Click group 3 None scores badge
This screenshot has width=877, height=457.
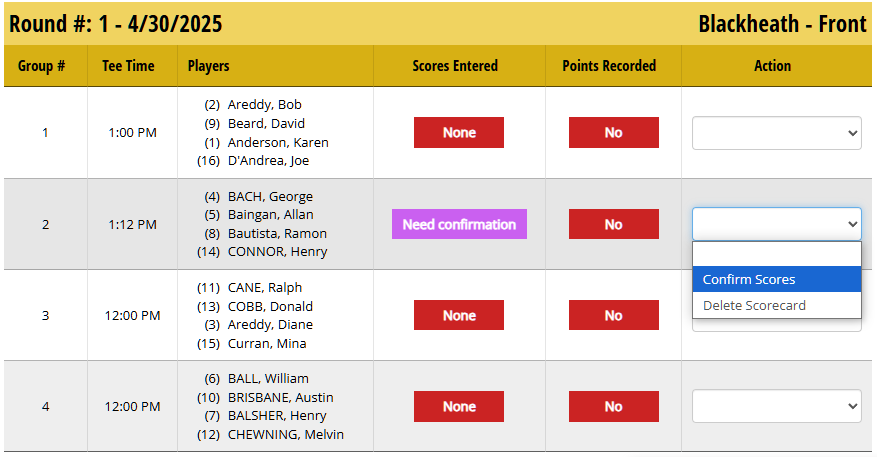[459, 315]
